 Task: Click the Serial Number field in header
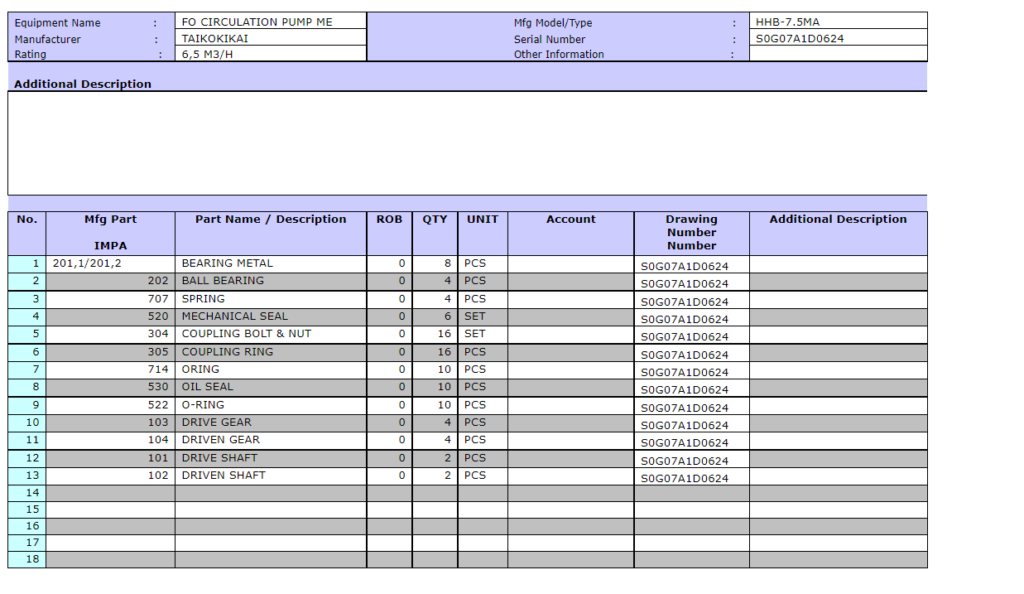click(x=838, y=39)
